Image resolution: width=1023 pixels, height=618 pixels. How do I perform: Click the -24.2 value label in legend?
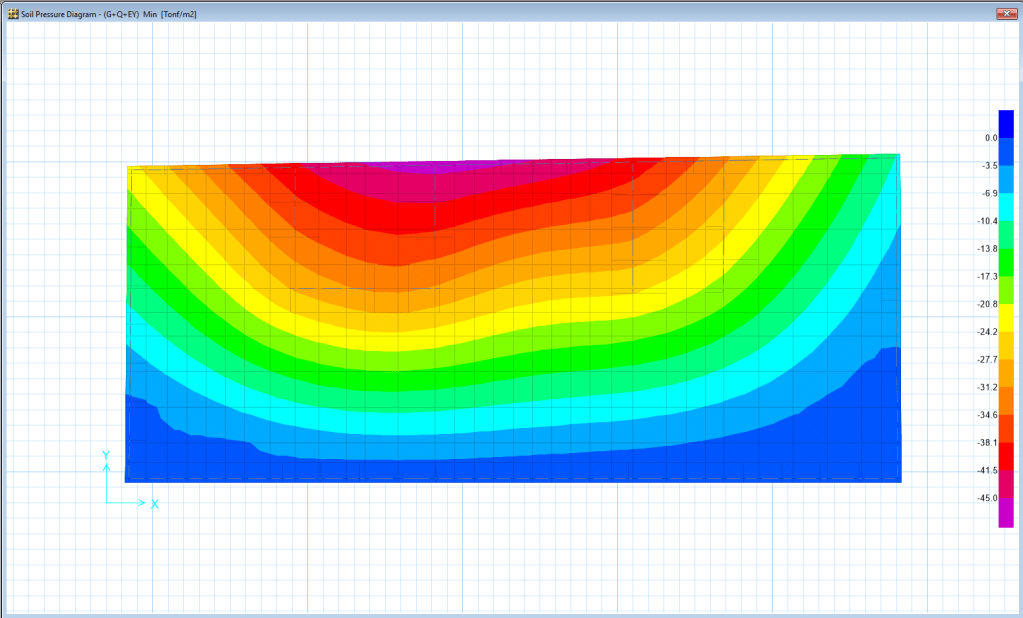987,331
